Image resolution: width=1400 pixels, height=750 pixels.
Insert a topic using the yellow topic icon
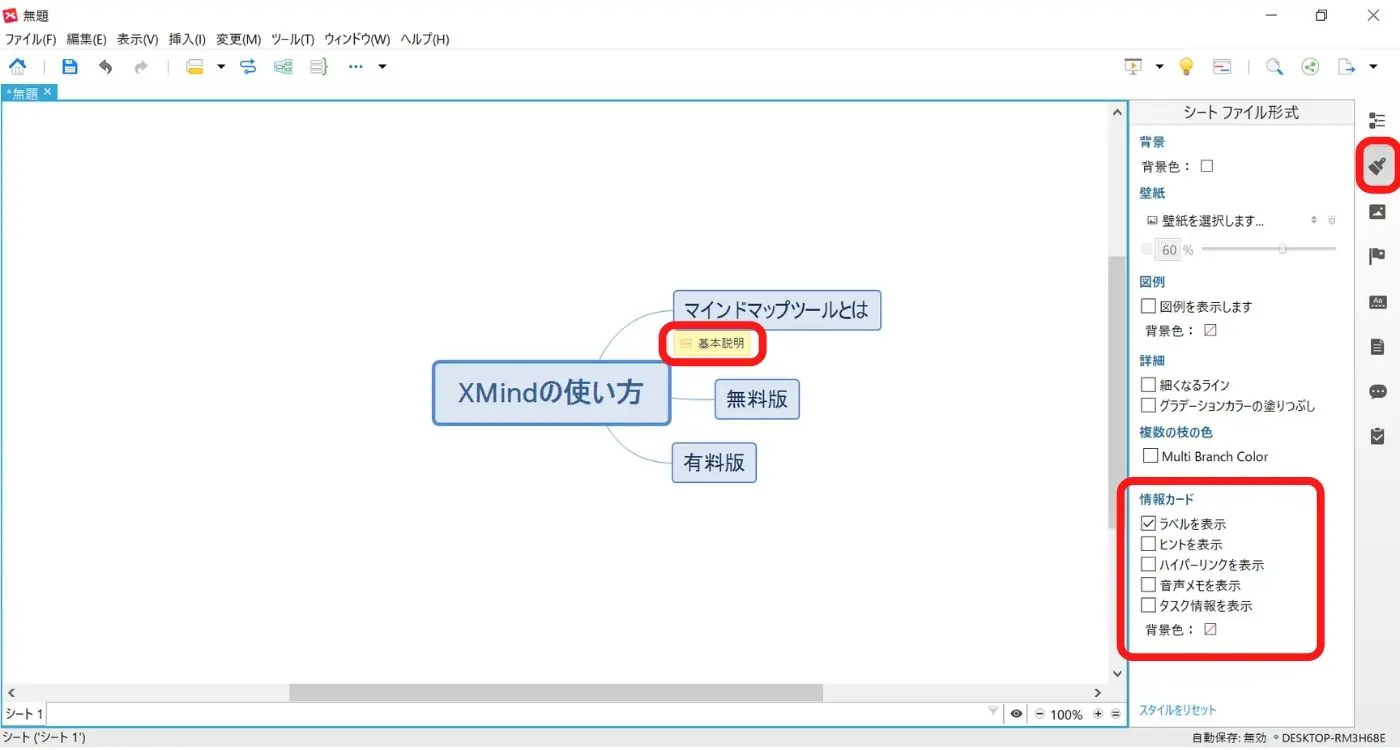(x=195, y=67)
